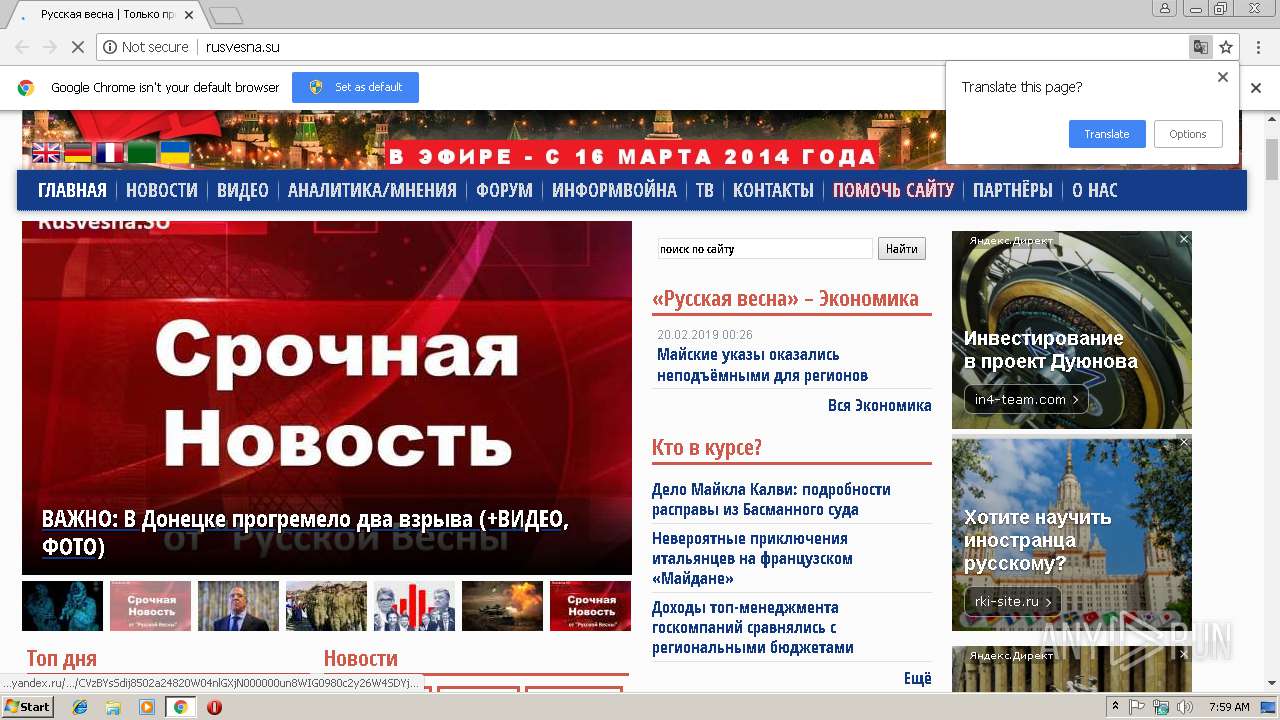Open headline about Donetsk explosions

tap(305, 533)
